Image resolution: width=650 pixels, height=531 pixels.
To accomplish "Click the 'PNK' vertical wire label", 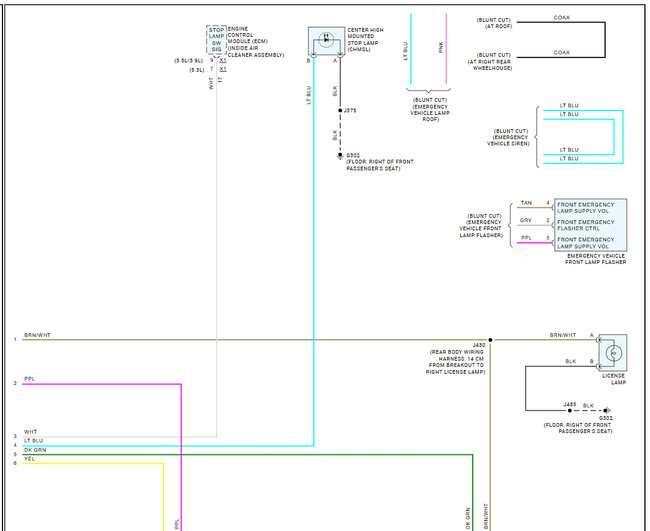I will [441, 47].
